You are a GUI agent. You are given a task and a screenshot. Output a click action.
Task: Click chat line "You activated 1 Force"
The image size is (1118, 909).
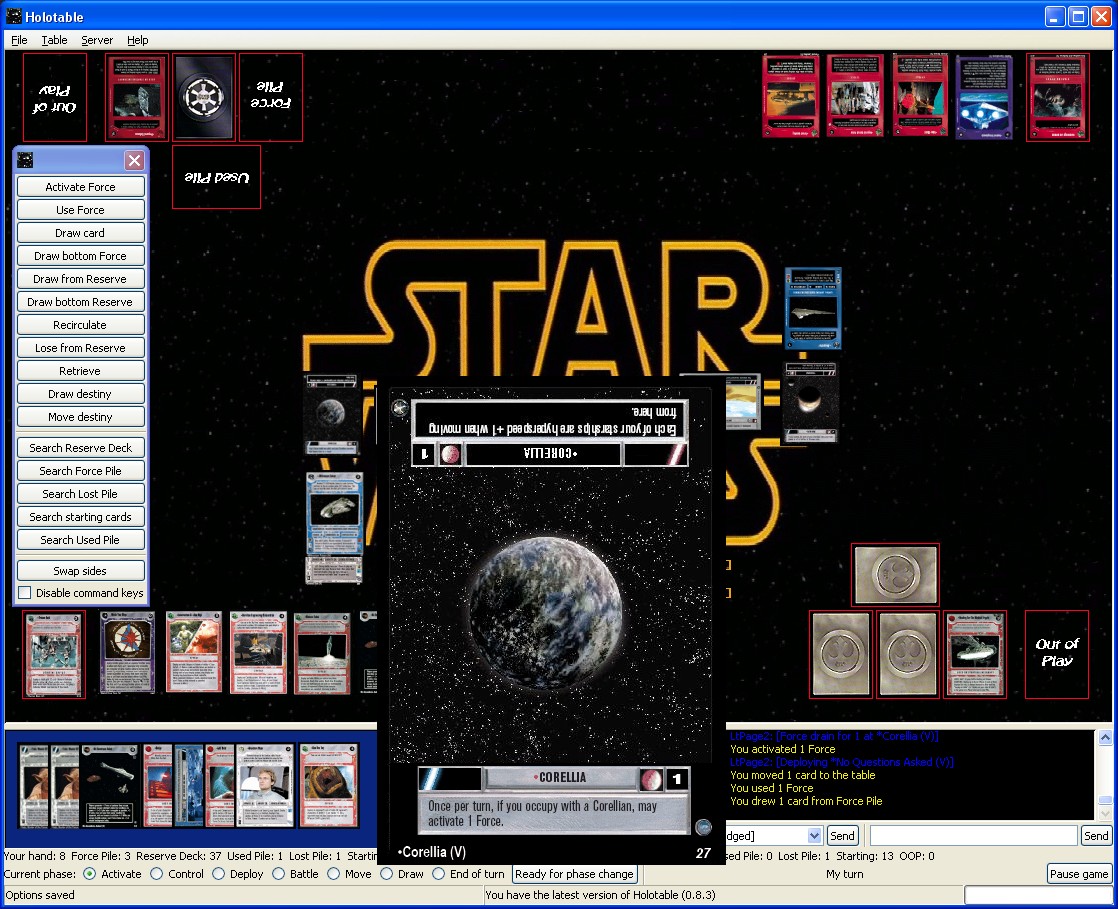pos(782,749)
